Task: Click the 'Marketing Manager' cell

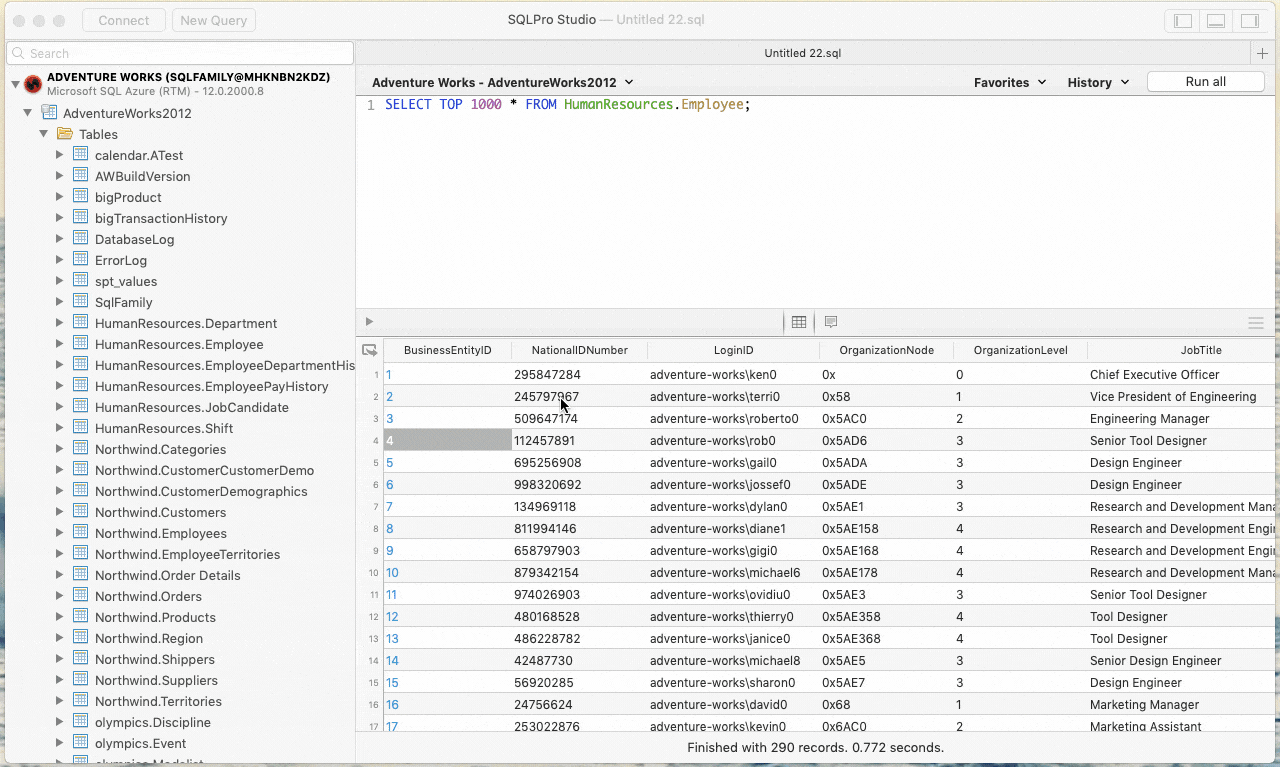Action: 1144,705
